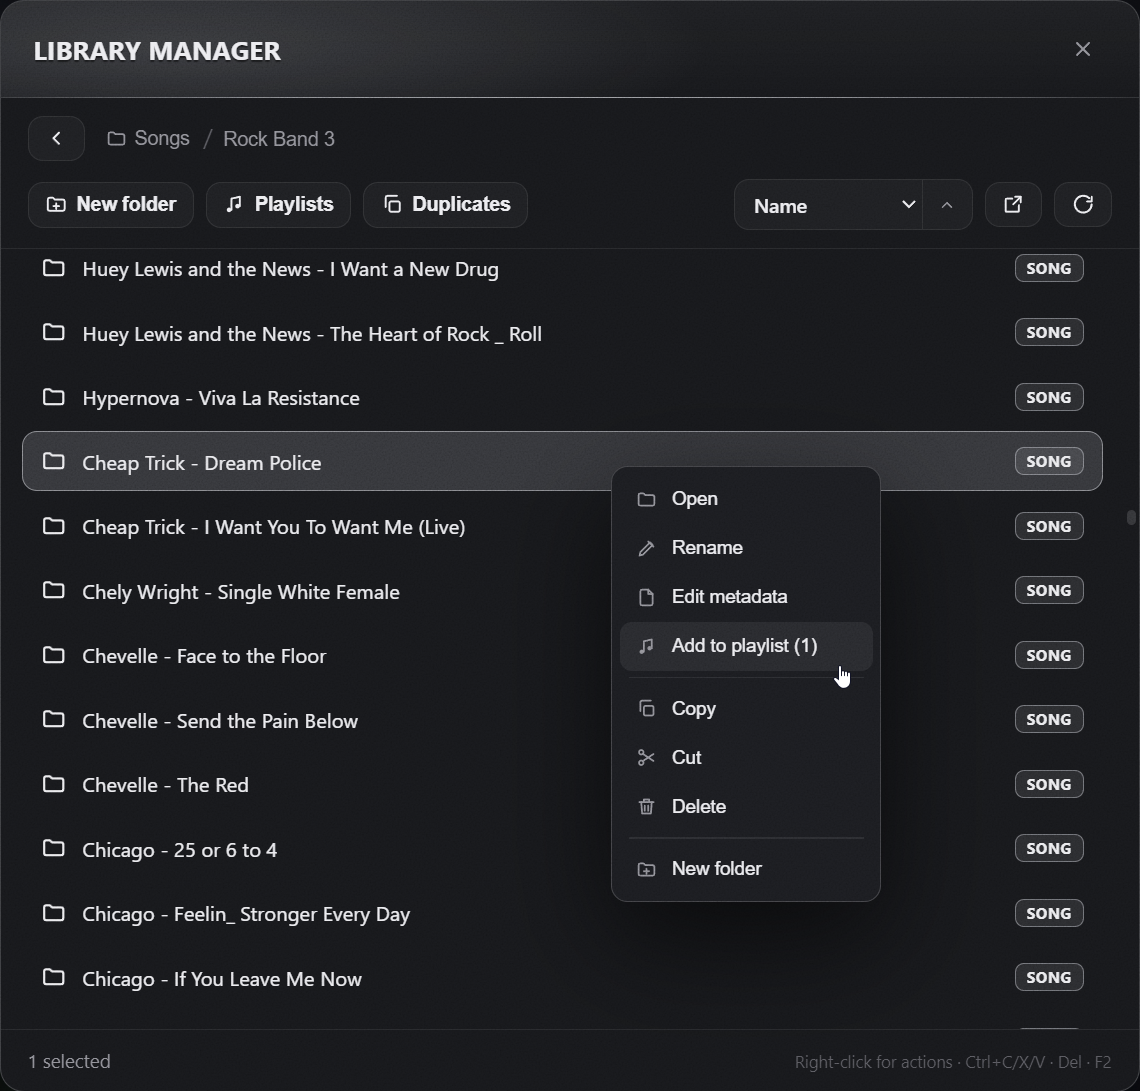Select Cheap Trick - Dream Police title
Viewport: 1140px width, 1091px height.
coord(202,463)
